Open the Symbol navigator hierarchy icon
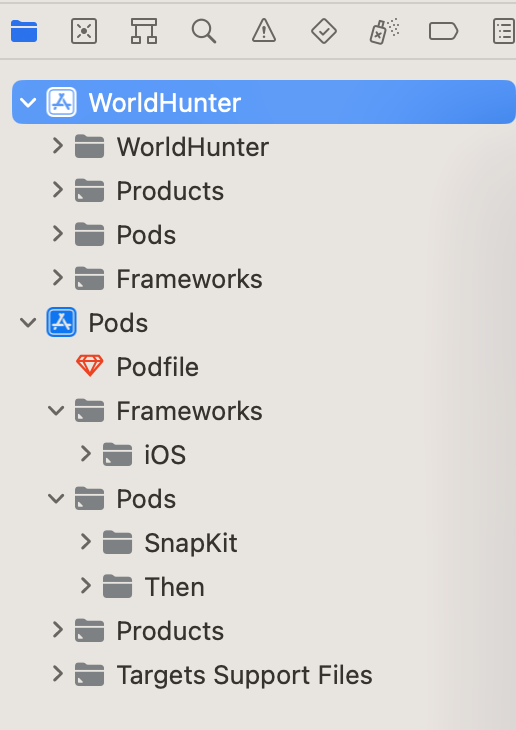 click(x=143, y=31)
